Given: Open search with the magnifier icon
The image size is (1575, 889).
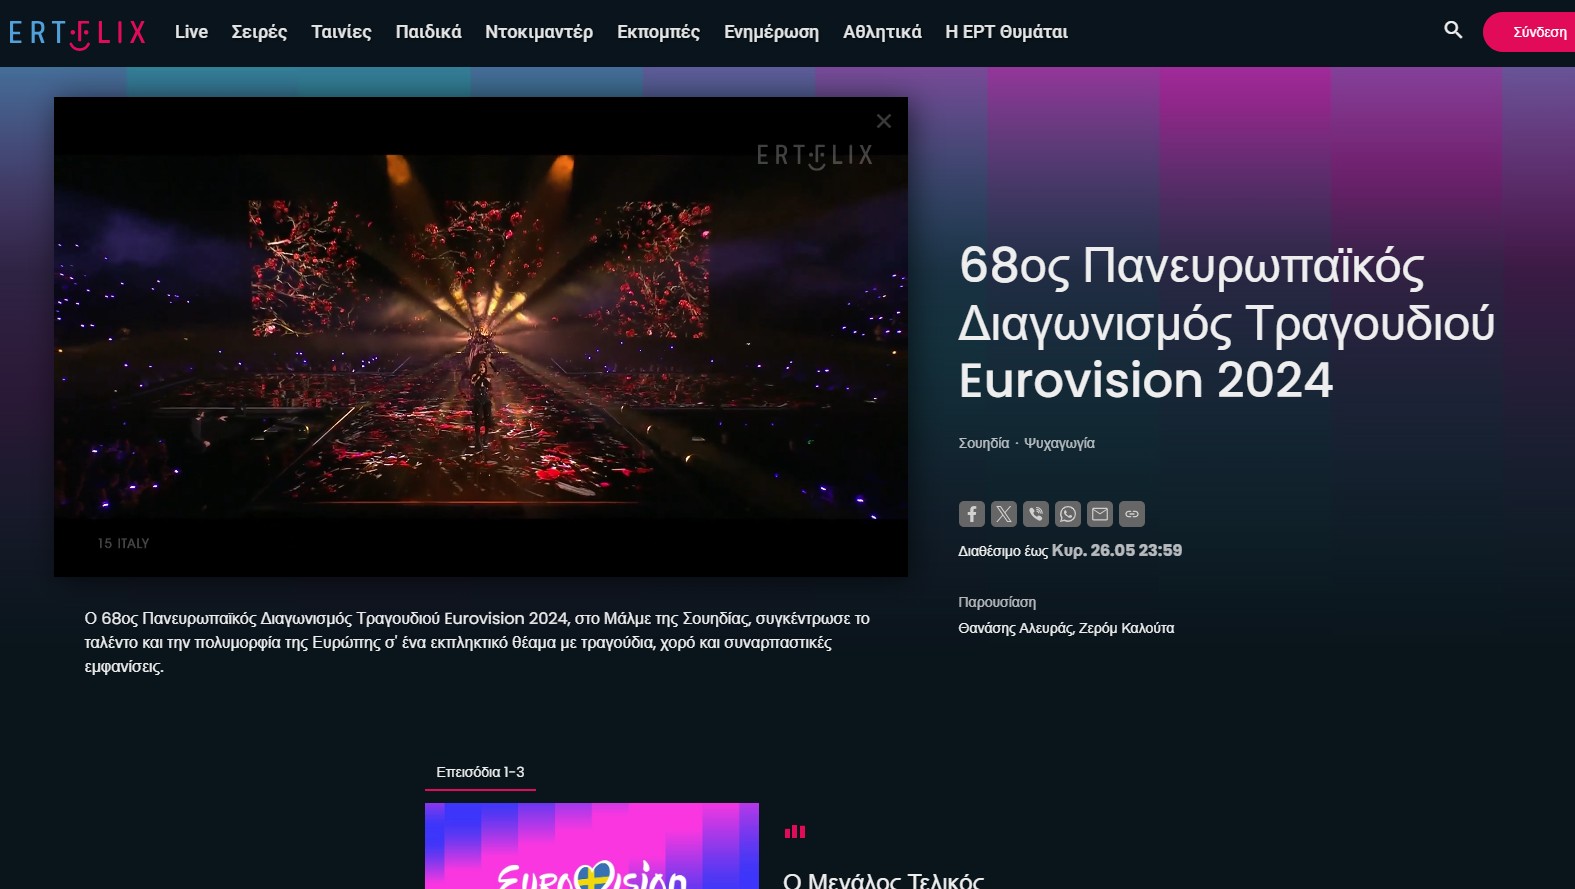Looking at the screenshot, I should click(x=1453, y=30).
